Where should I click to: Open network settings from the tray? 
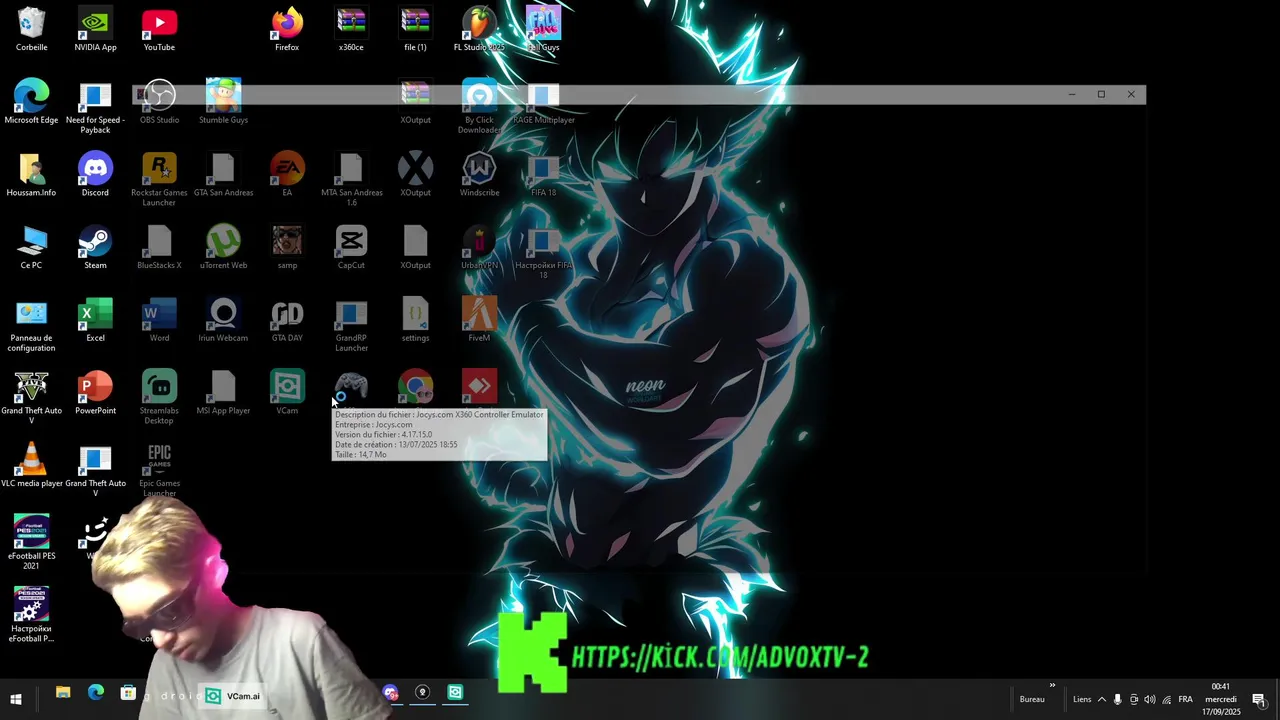point(1166,699)
